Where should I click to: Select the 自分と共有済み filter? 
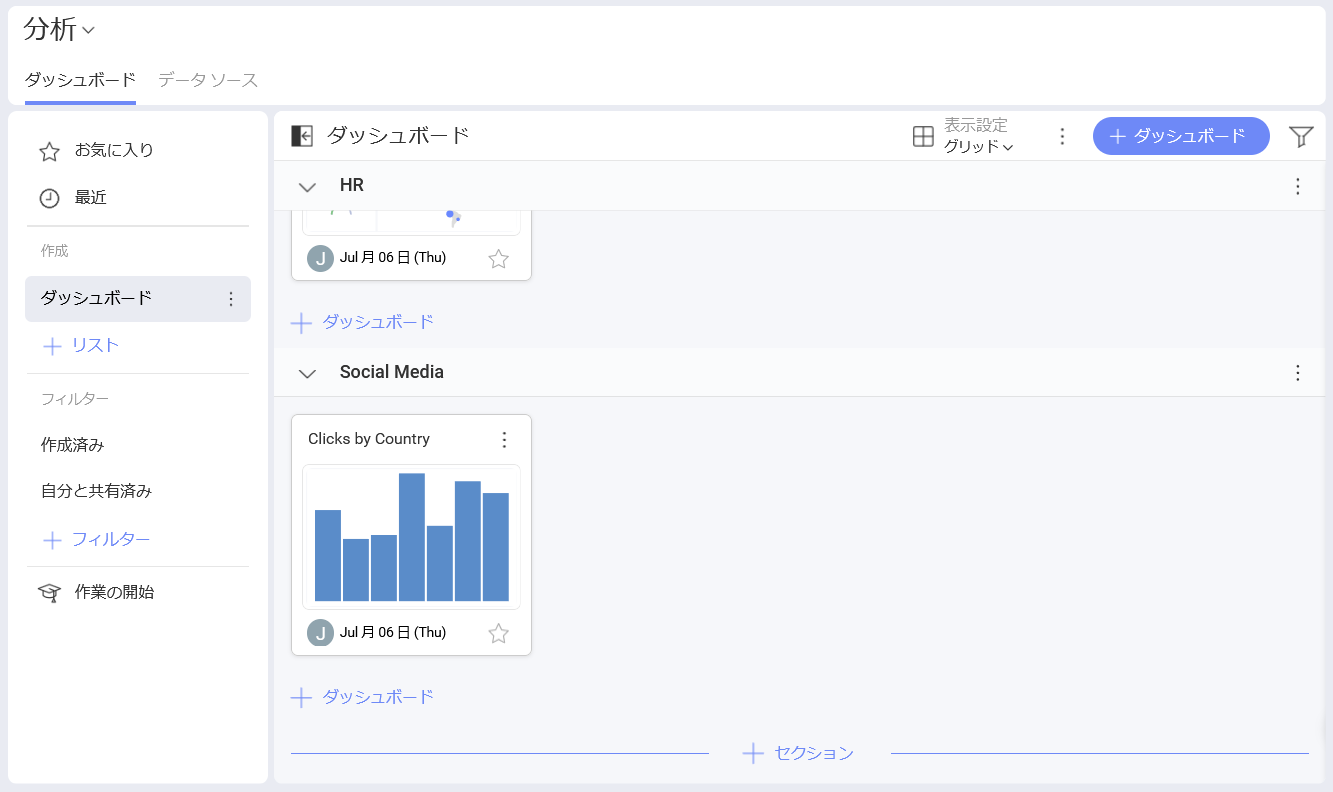pyautogui.click(x=96, y=491)
